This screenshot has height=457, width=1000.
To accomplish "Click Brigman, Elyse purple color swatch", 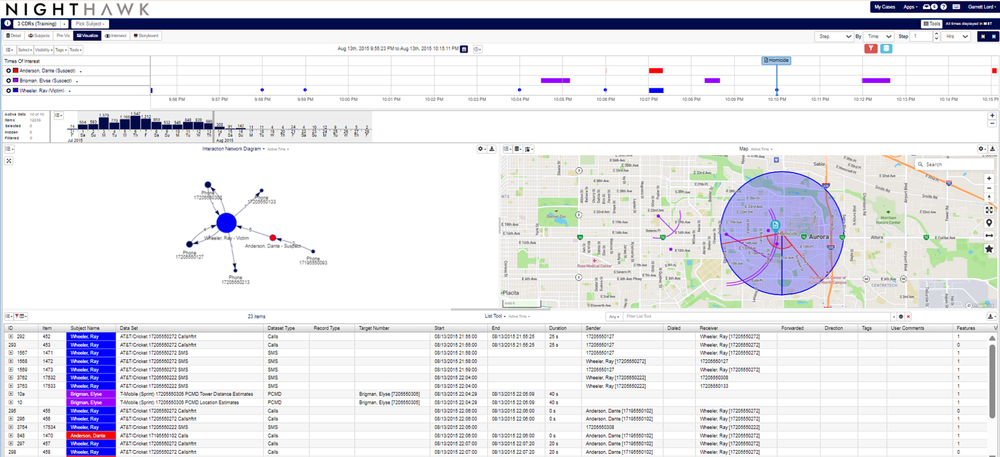I will click(x=15, y=81).
